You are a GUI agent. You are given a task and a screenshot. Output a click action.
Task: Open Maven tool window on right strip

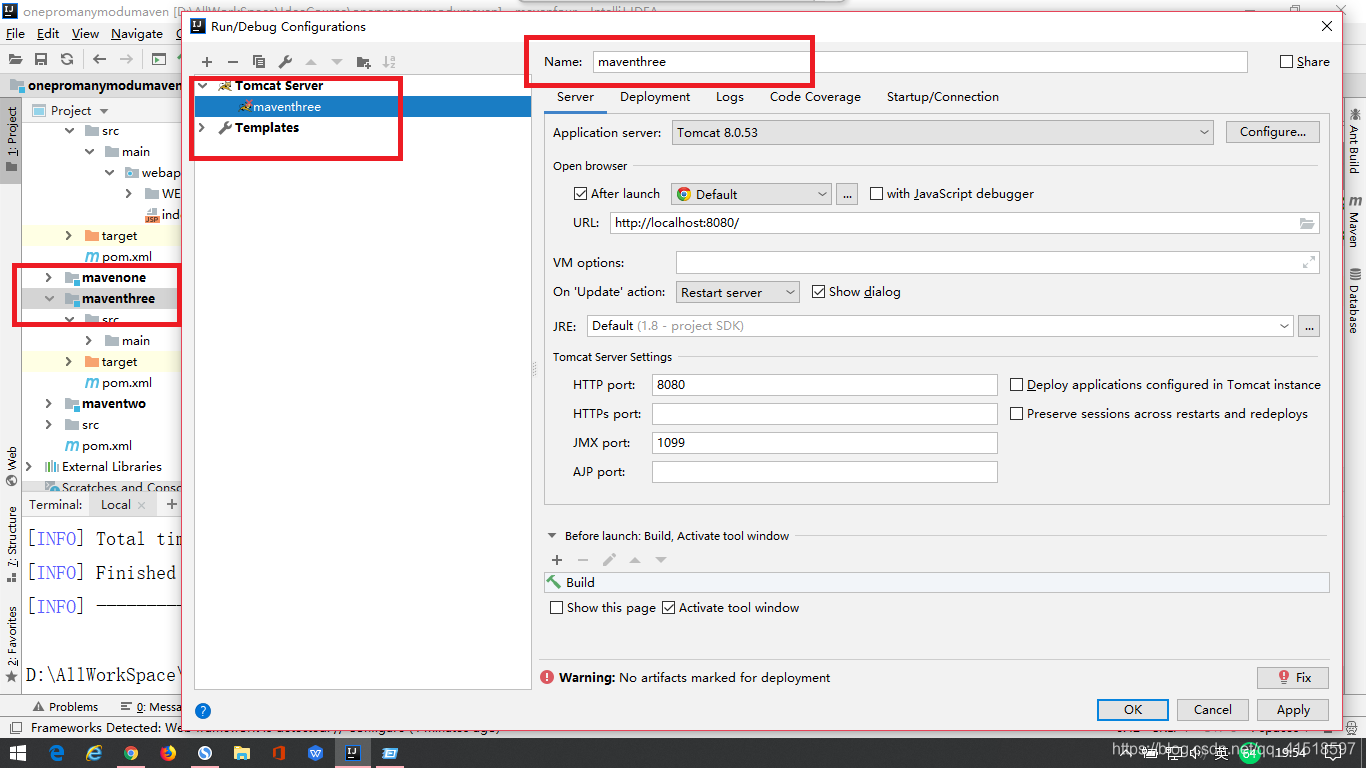point(1354,221)
